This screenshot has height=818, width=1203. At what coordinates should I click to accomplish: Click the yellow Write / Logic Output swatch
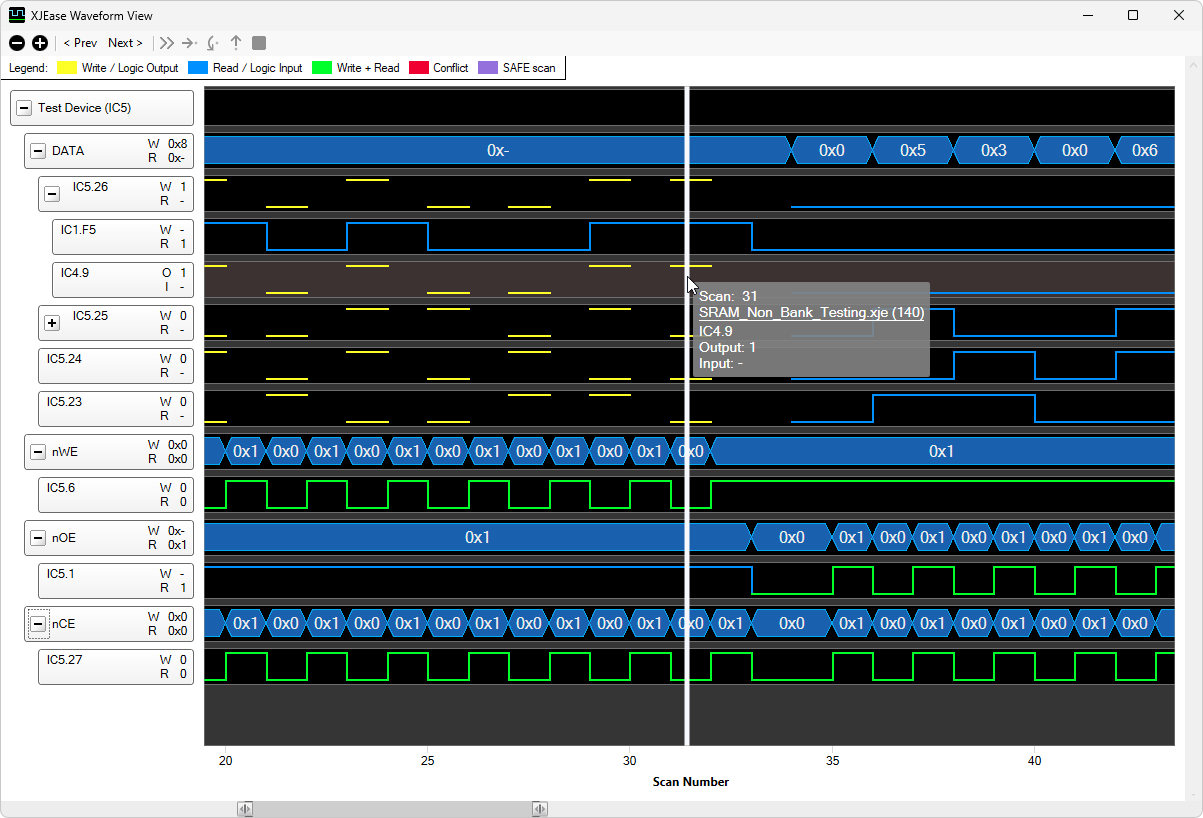tap(67, 68)
